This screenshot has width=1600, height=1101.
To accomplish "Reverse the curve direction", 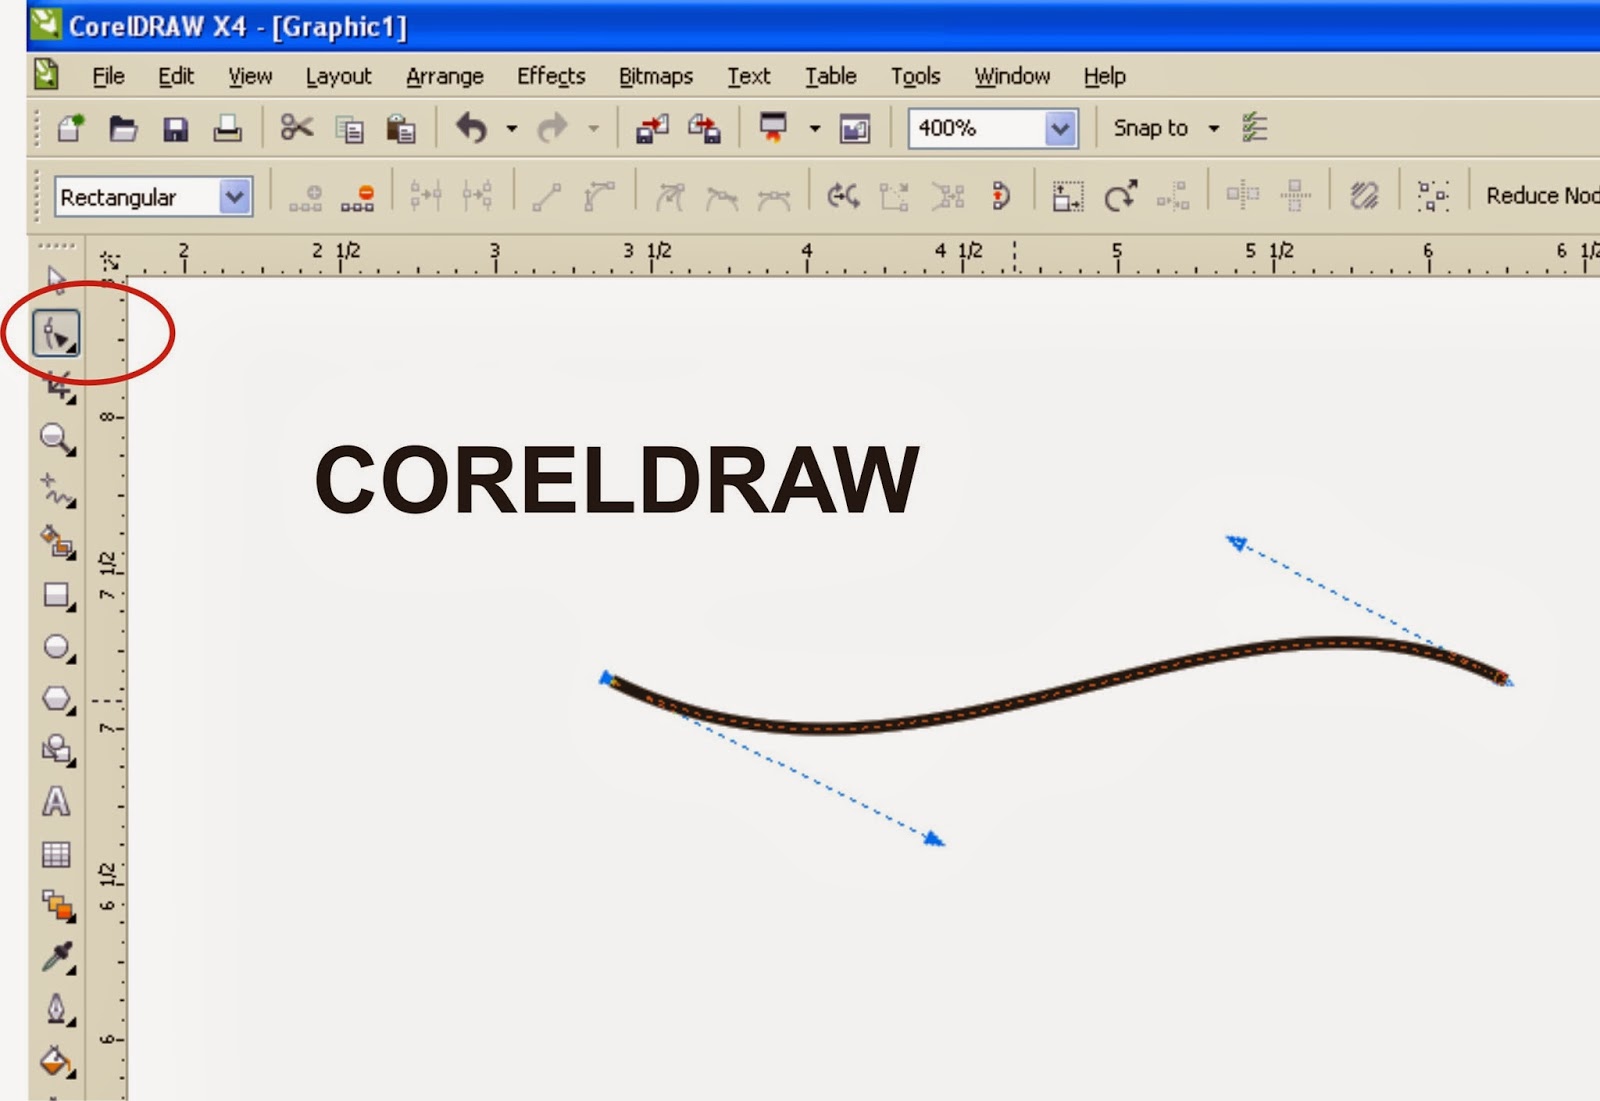I will (x=843, y=196).
